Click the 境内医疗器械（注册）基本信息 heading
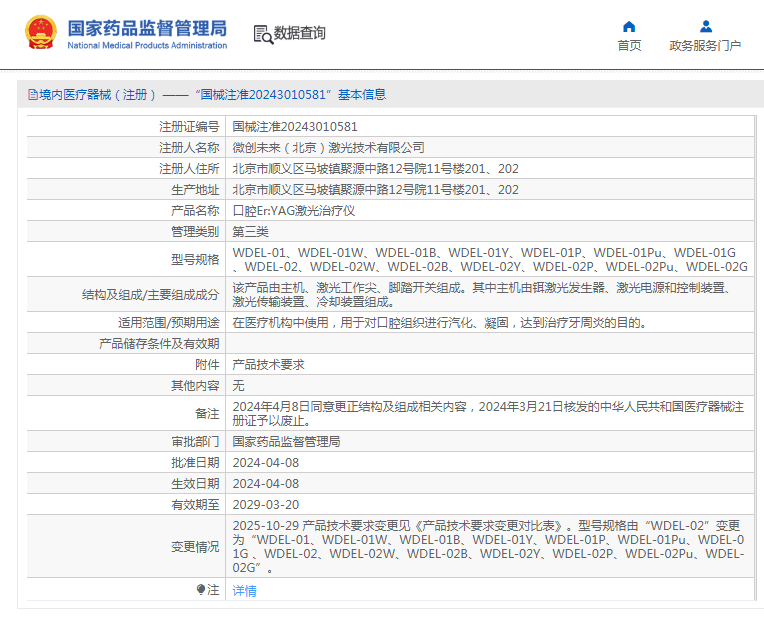This screenshot has height=617, width=764. click(x=208, y=95)
